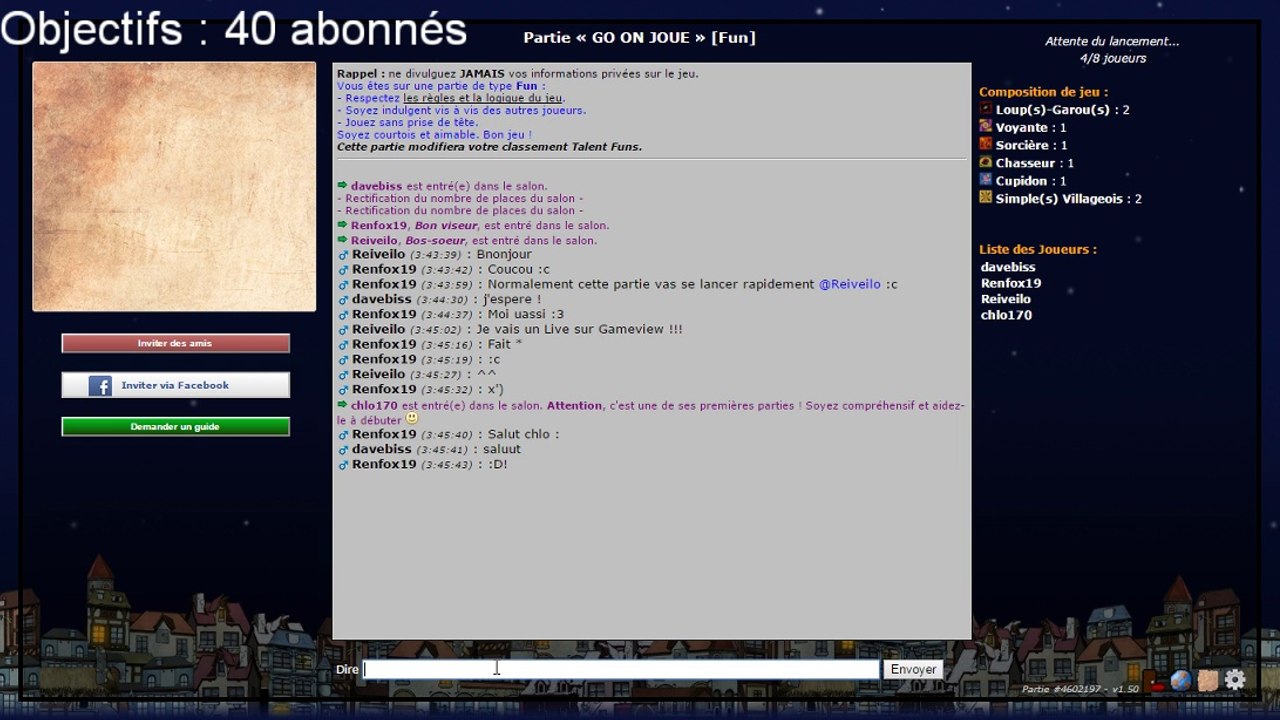Viewport: 1280px width, 720px height.
Task: Click the Sorcière role icon
Action: [x=985, y=145]
